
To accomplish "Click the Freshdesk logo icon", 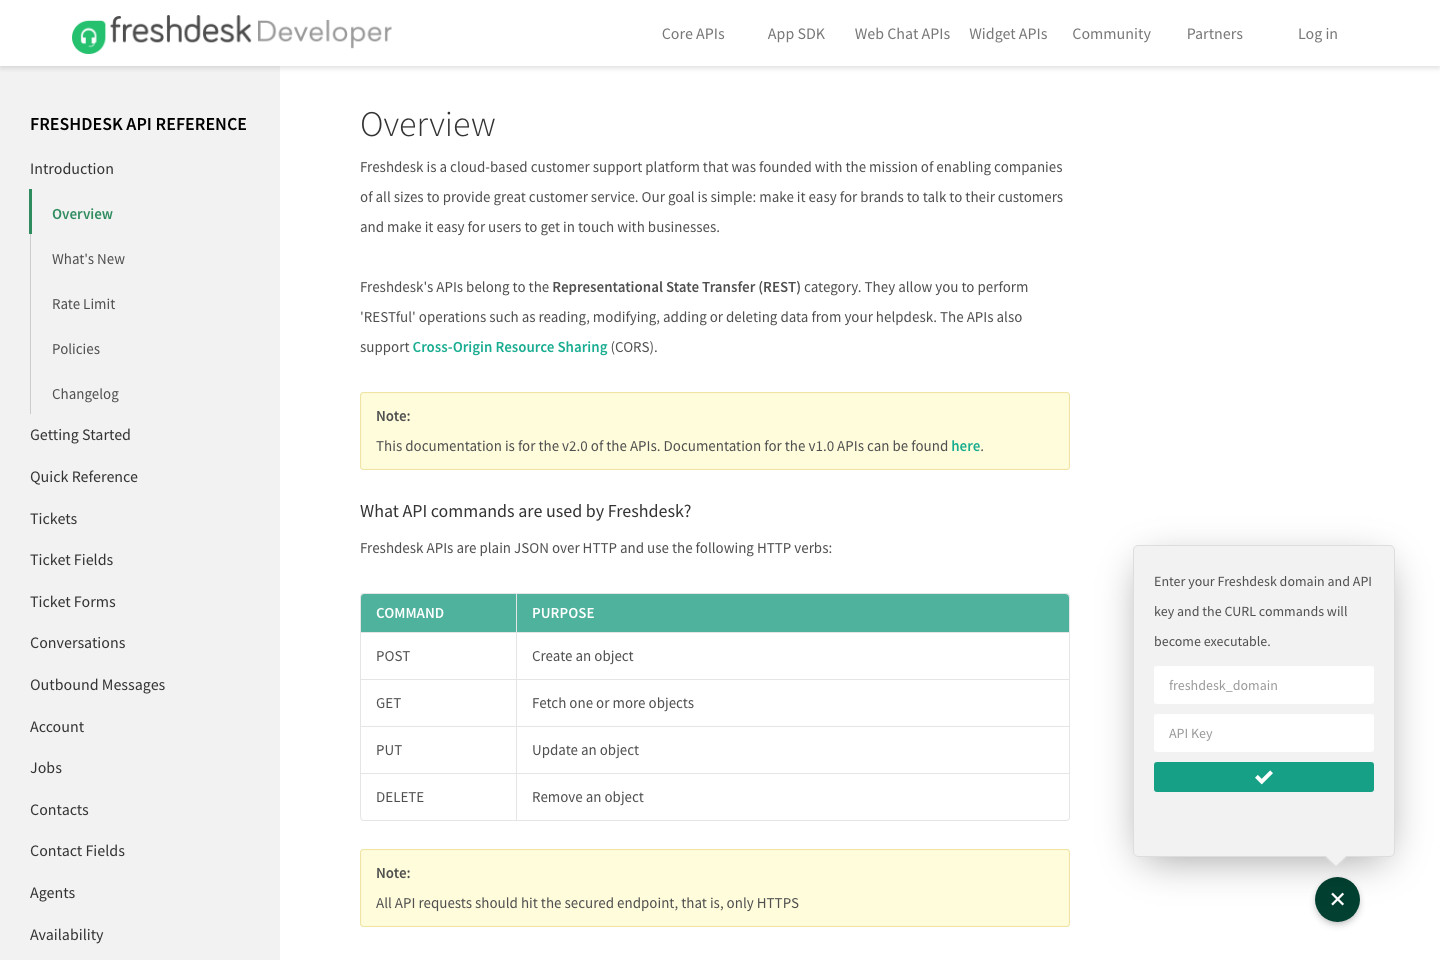I will coord(90,34).
